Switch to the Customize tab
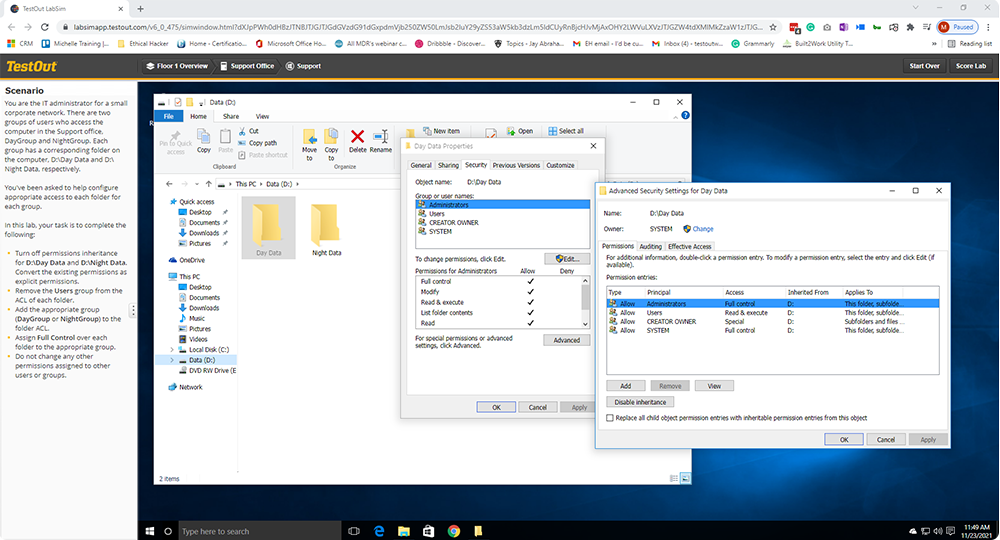 560,165
